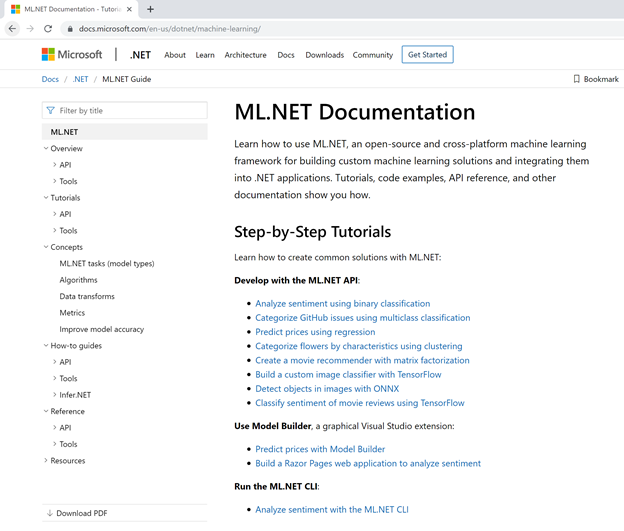Open Categorize flowers by characteristics using clustering
Viewport: 624px width, 531px height.
pyautogui.click(x=359, y=346)
